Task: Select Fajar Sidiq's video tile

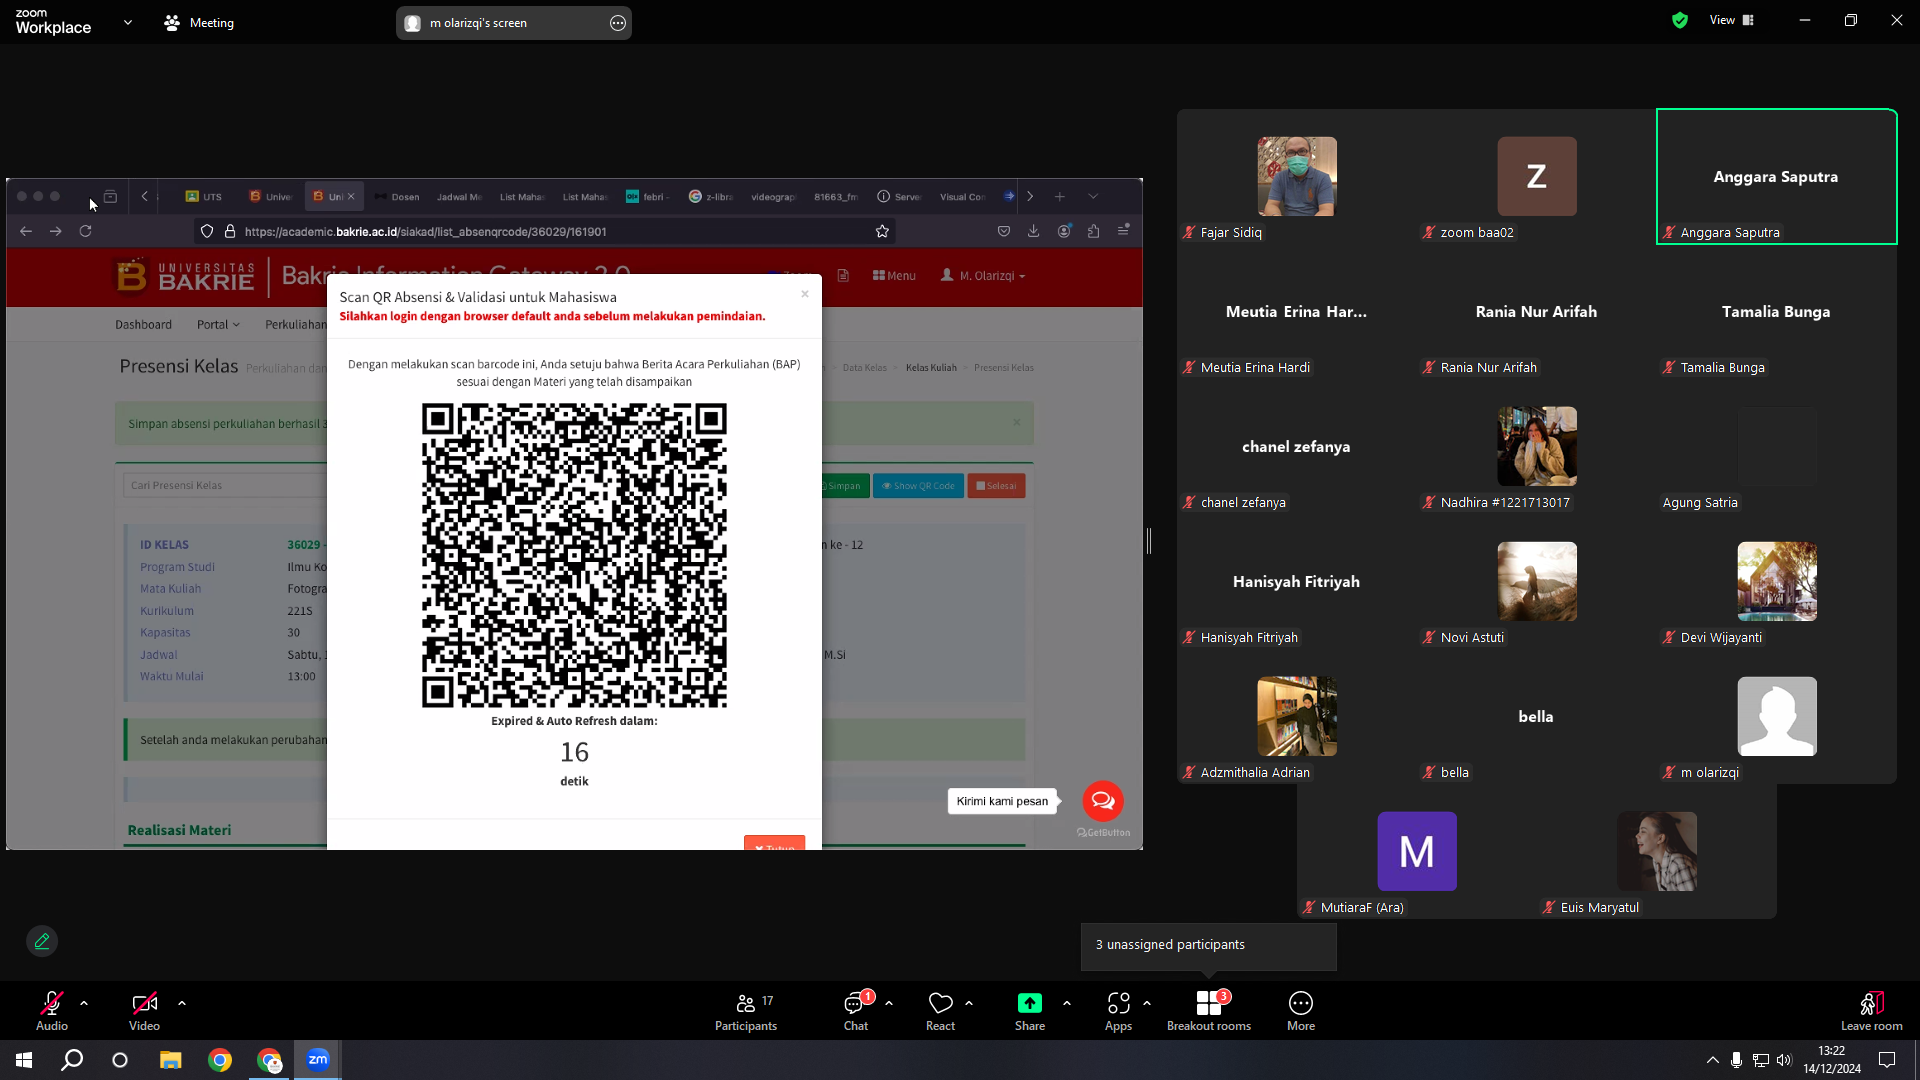Action: pyautogui.click(x=1297, y=176)
